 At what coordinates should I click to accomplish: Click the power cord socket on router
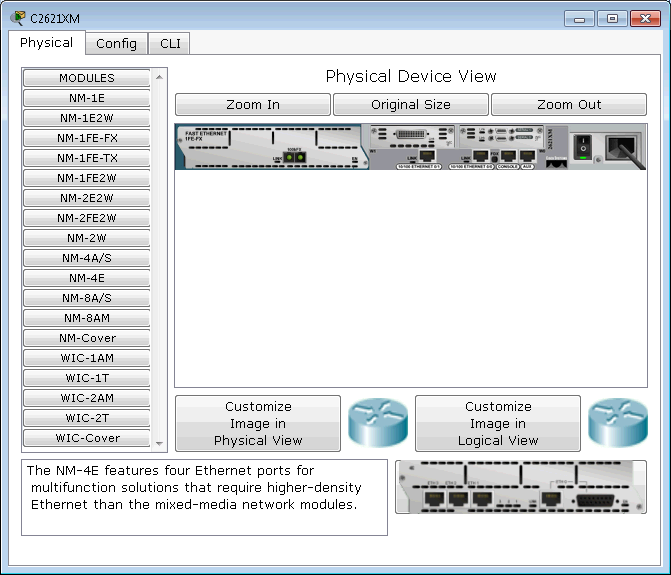tap(622, 147)
